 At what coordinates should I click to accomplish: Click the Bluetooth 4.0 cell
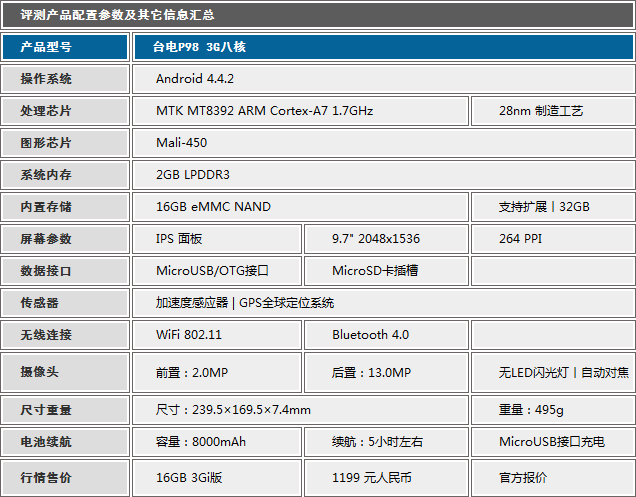[387, 335]
